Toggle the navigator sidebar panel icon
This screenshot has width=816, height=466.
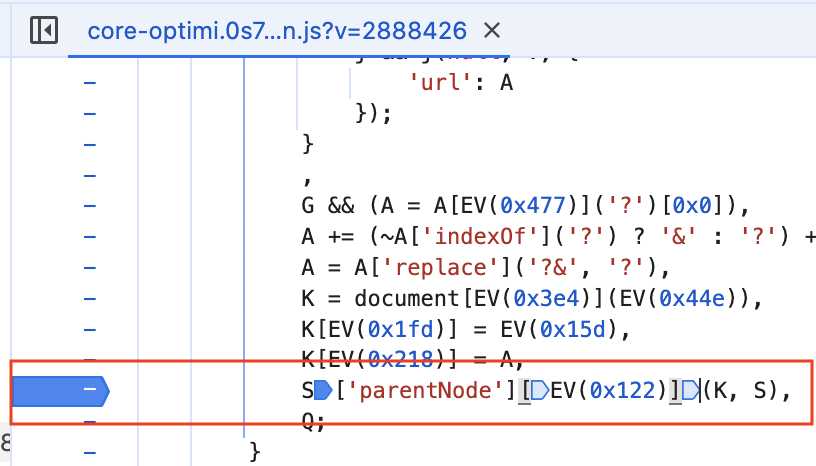coord(43,30)
